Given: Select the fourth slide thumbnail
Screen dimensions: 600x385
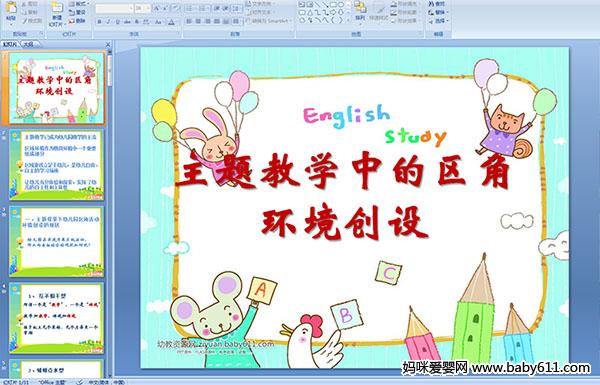Looking at the screenshot, I should pos(57,318).
